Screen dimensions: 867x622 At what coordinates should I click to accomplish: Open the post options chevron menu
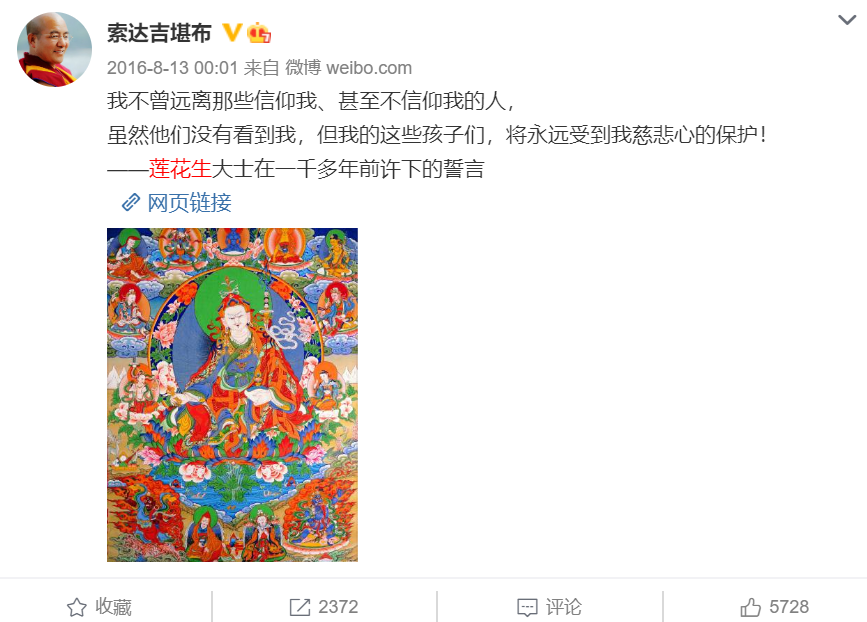pos(847,20)
